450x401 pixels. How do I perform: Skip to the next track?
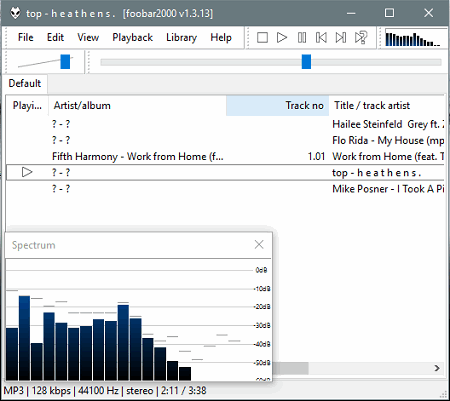(341, 37)
